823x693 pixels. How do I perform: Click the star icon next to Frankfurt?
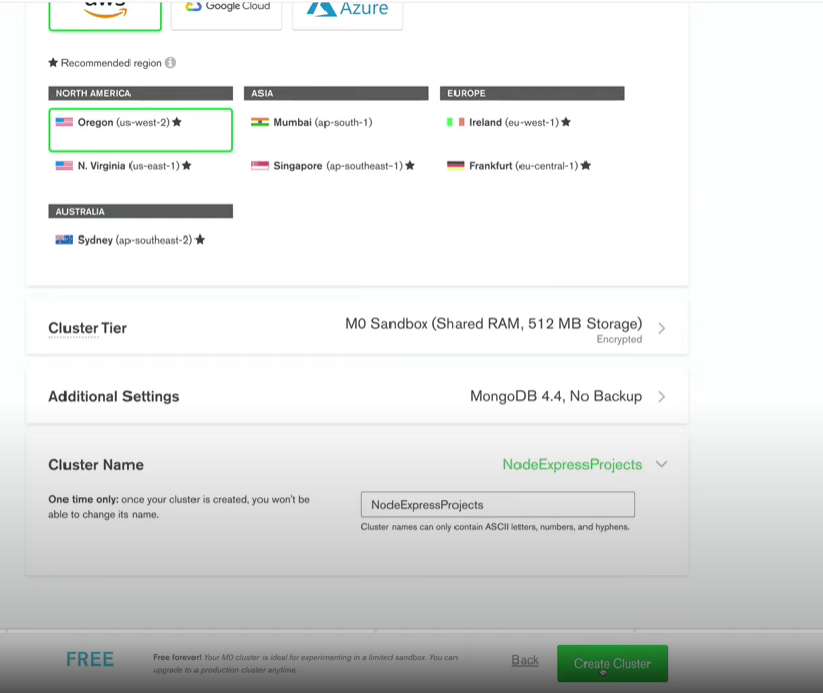pos(586,165)
